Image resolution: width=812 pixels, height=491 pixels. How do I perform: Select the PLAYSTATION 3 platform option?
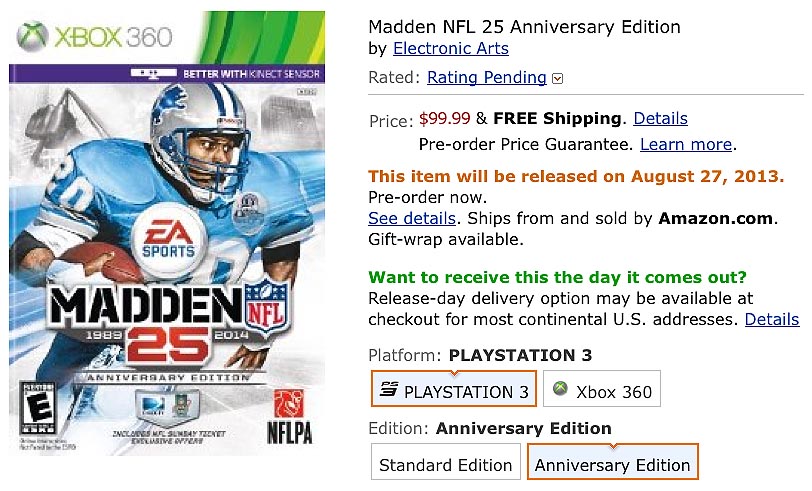pyautogui.click(x=454, y=391)
